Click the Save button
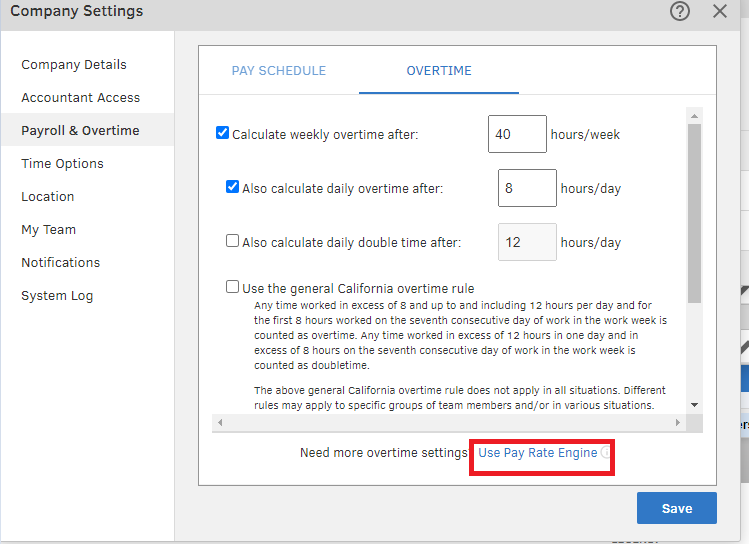Viewport: 749px width, 544px height. (677, 508)
